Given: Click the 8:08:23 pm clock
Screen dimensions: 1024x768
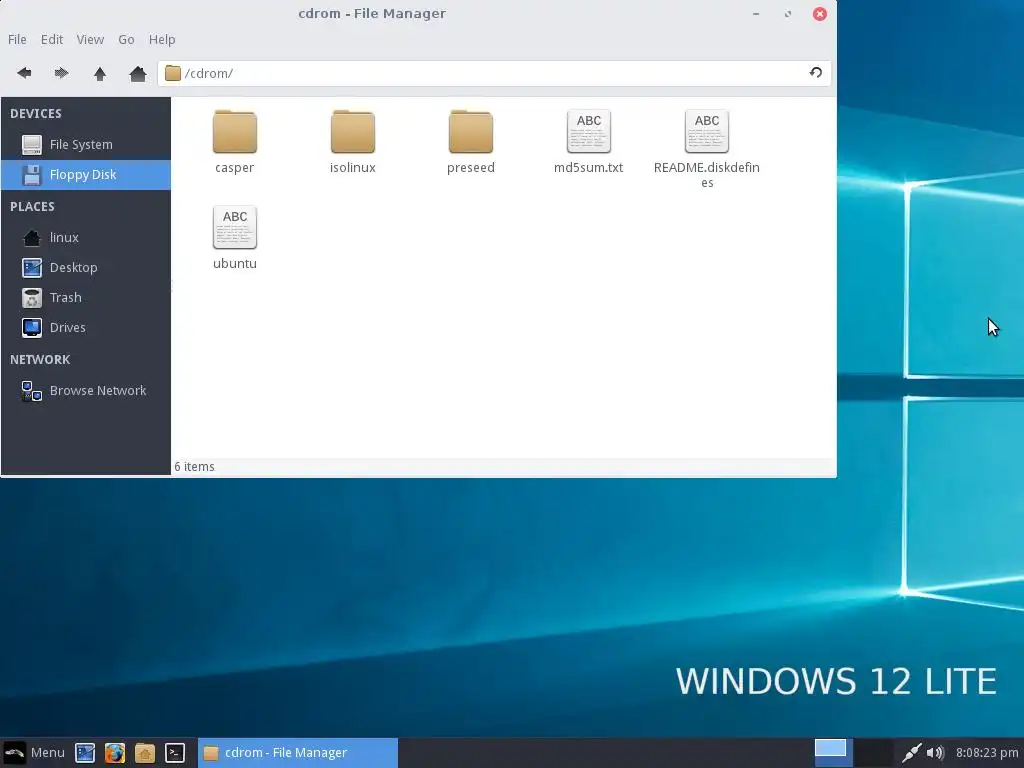Looking at the screenshot, I should (x=987, y=753).
